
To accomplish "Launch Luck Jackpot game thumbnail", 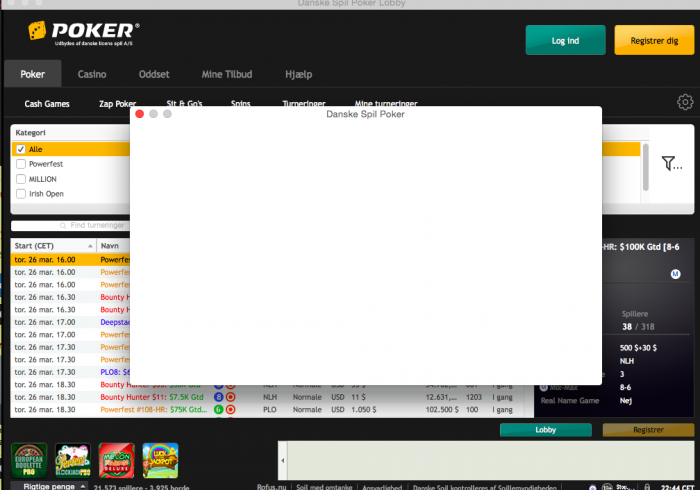I will coord(160,461).
